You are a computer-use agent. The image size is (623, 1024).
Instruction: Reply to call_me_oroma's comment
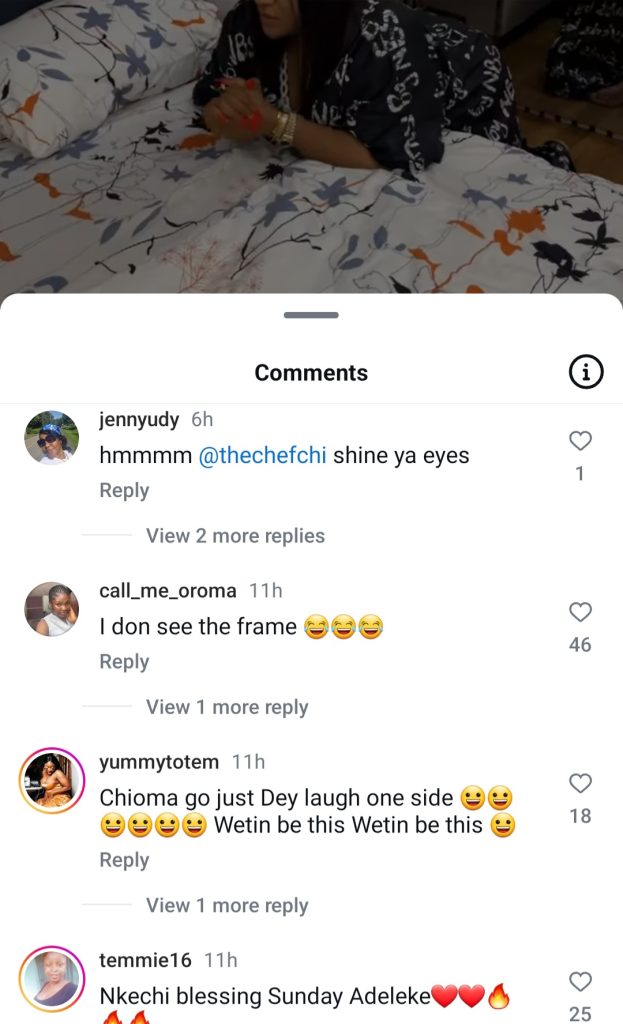coord(124,662)
